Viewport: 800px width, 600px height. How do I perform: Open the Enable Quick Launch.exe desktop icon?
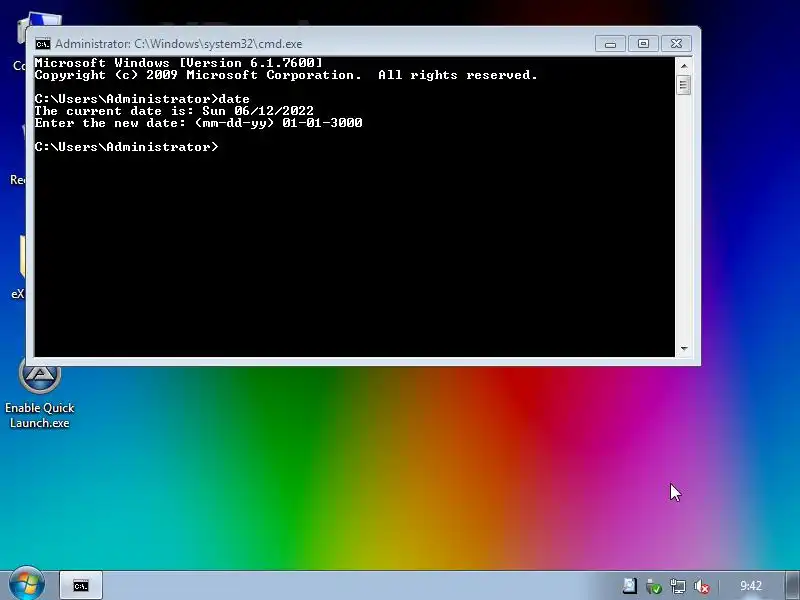click(x=40, y=393)
